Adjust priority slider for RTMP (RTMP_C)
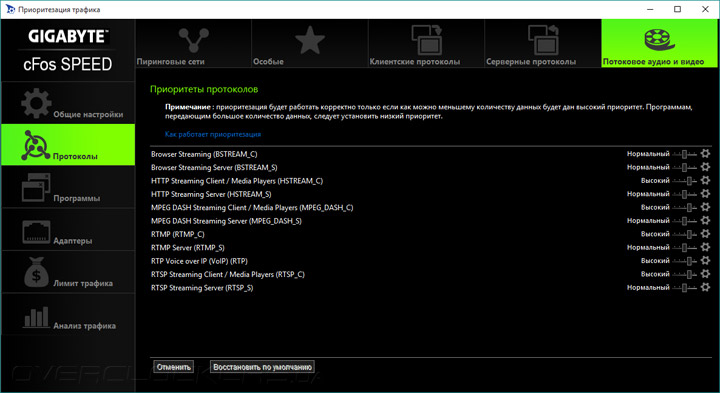 [x=685, y=234]
